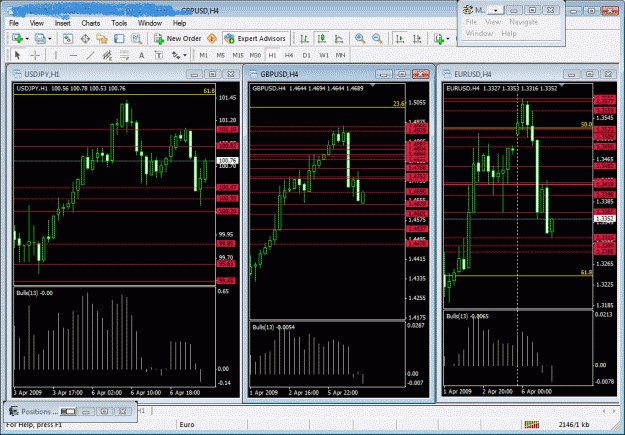The height and width of the screenshot is (435, 625).
Task: Toggle the Expert Advisors button
Action: (x=256, y=39)
